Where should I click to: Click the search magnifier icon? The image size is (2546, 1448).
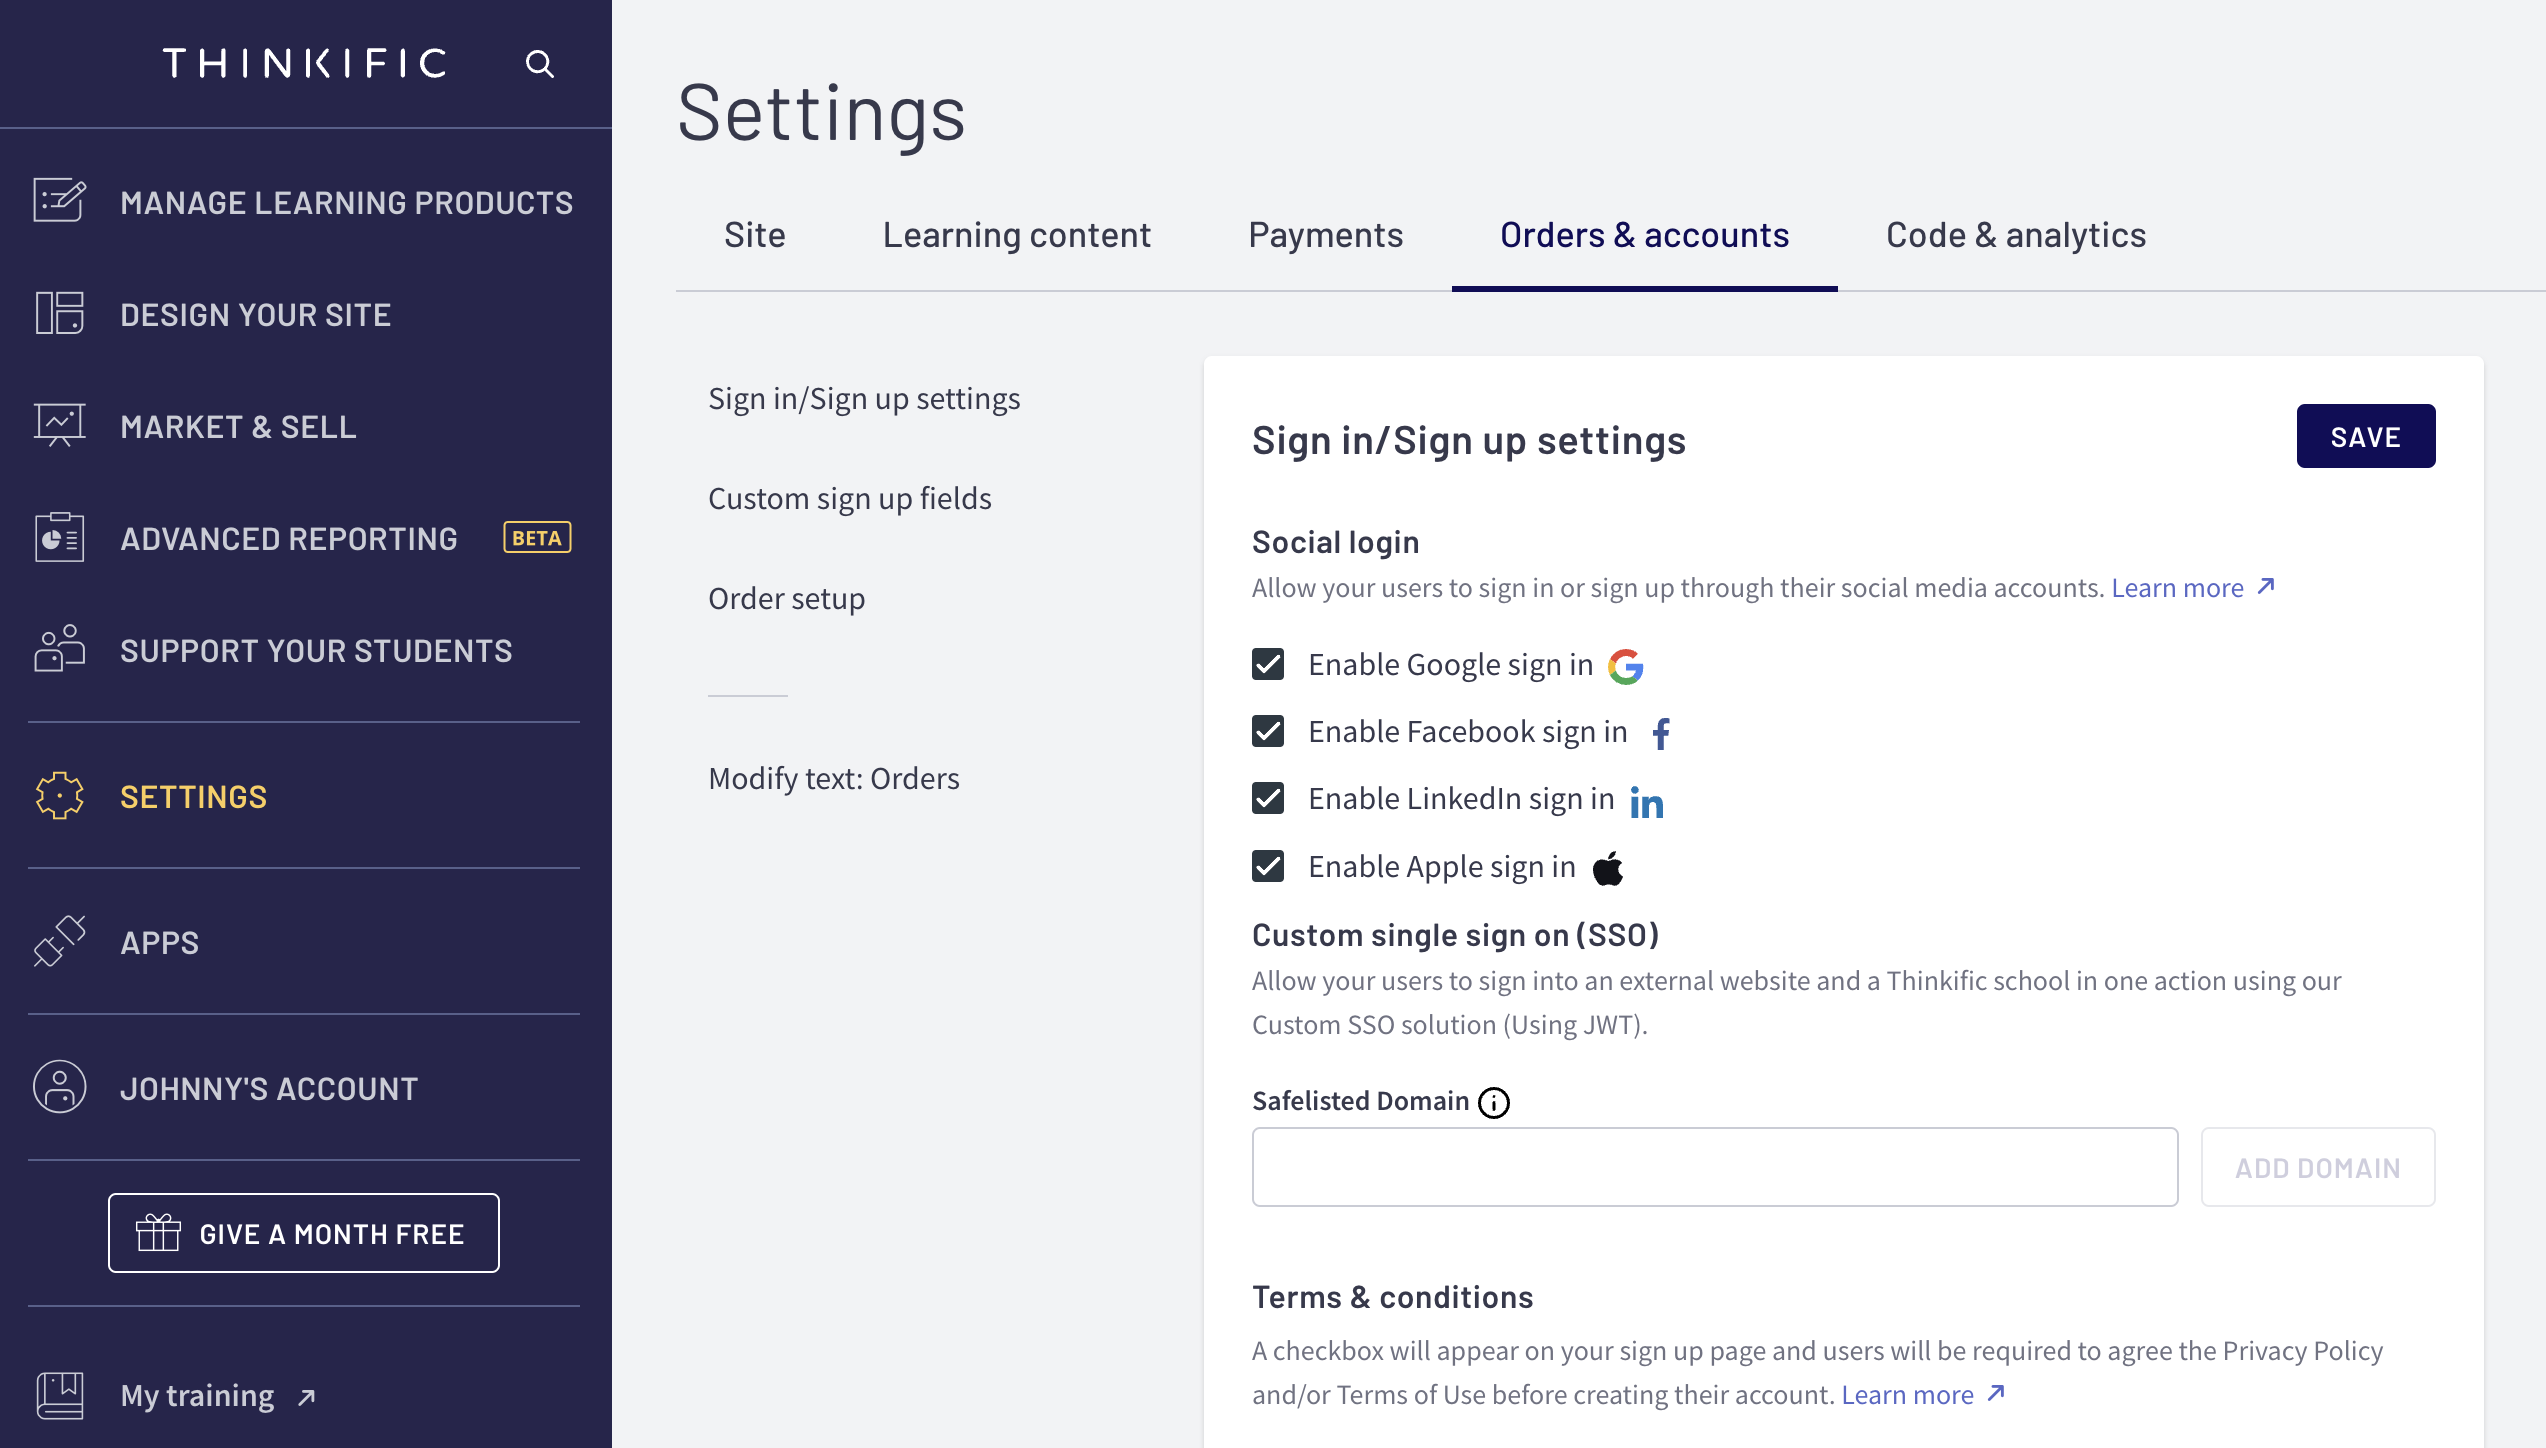click(540, 64)
